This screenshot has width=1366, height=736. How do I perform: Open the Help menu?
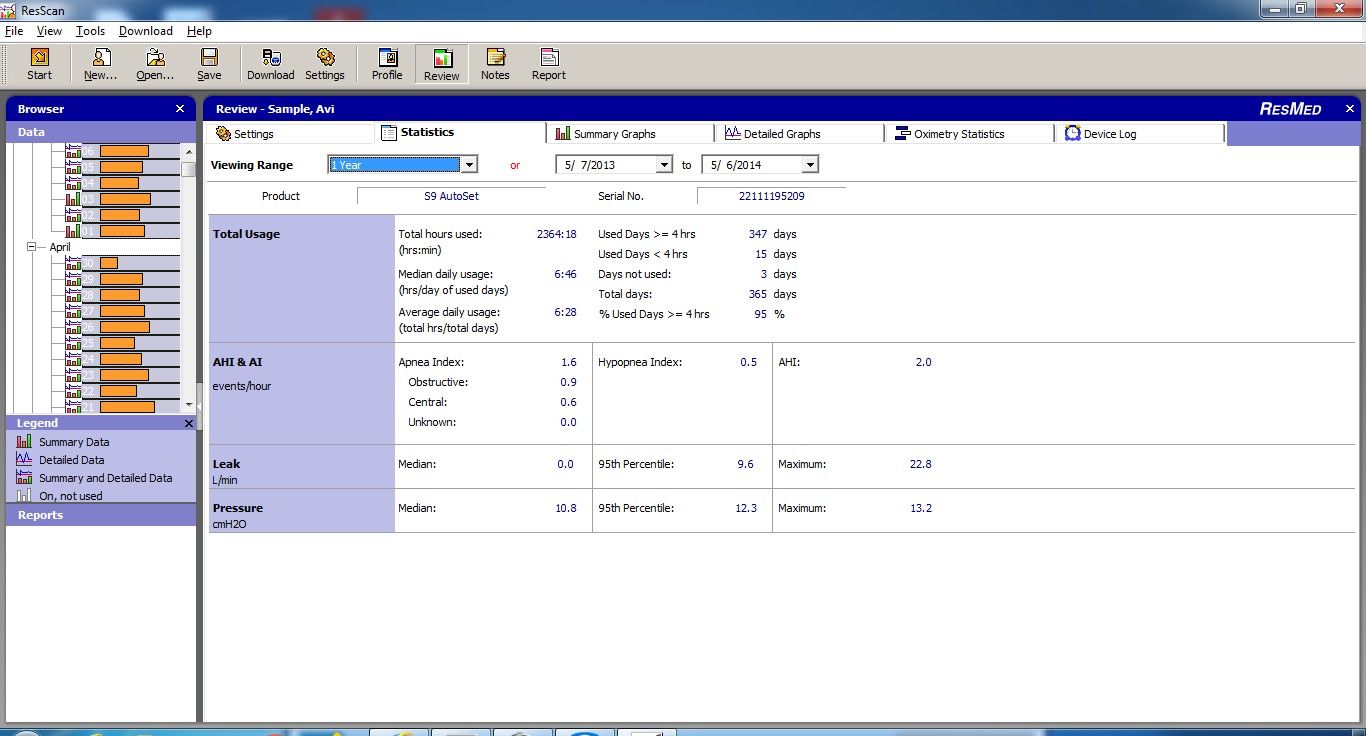pyautogui.click(x=199, y=31)
